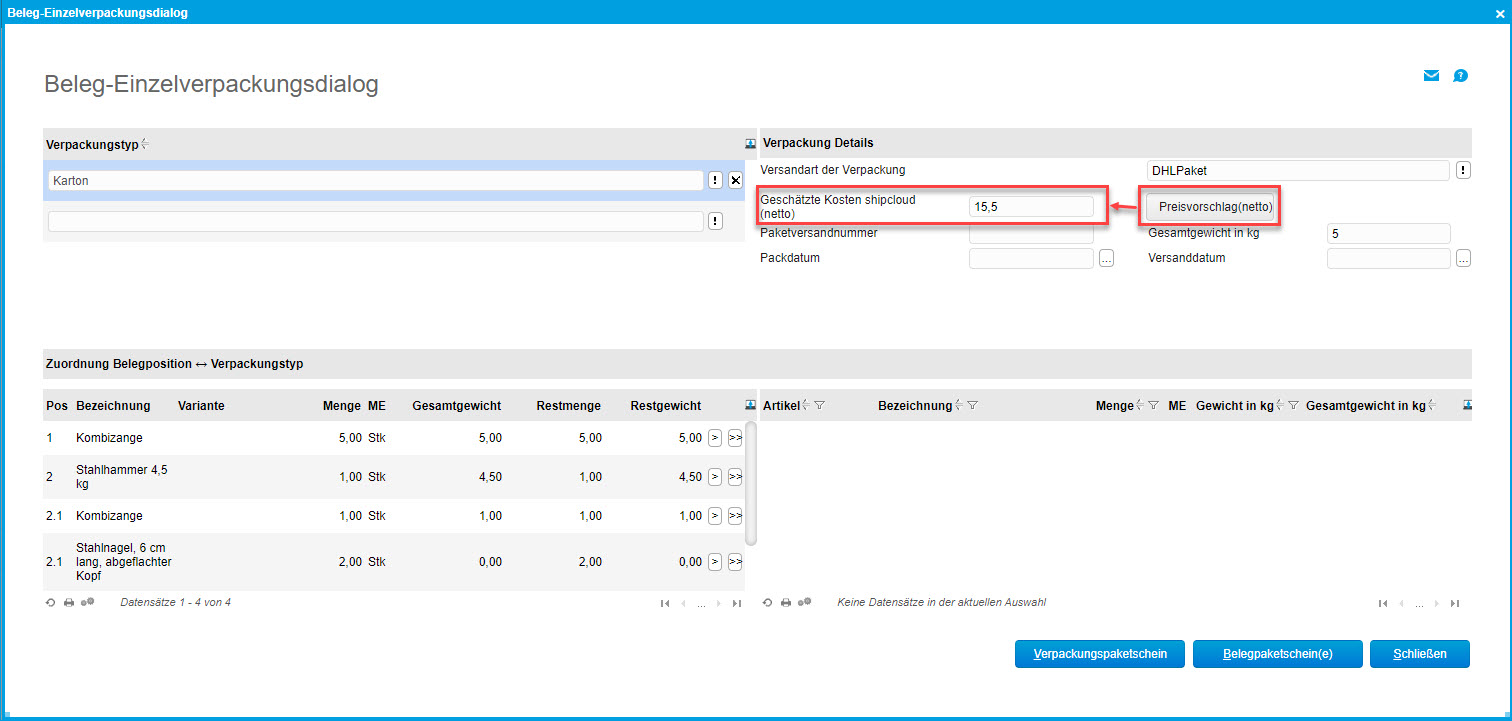
Task: Open settings gears of the Belegposition table
Action: (x=88, y=603)
